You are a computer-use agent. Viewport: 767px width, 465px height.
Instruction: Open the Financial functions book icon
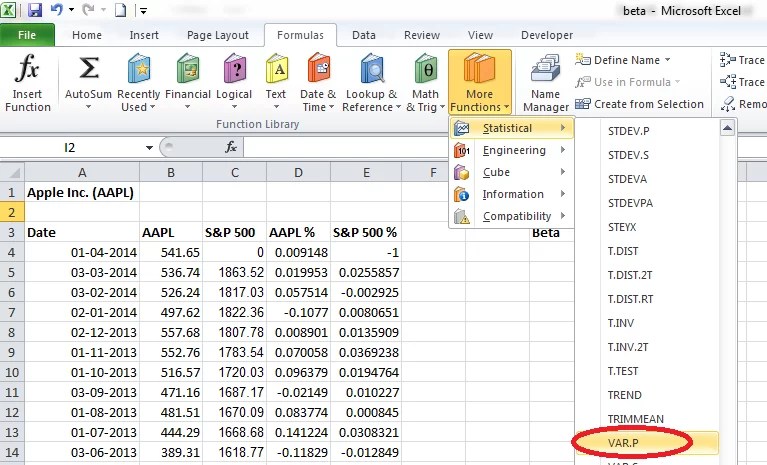click(x=188, y=69)
